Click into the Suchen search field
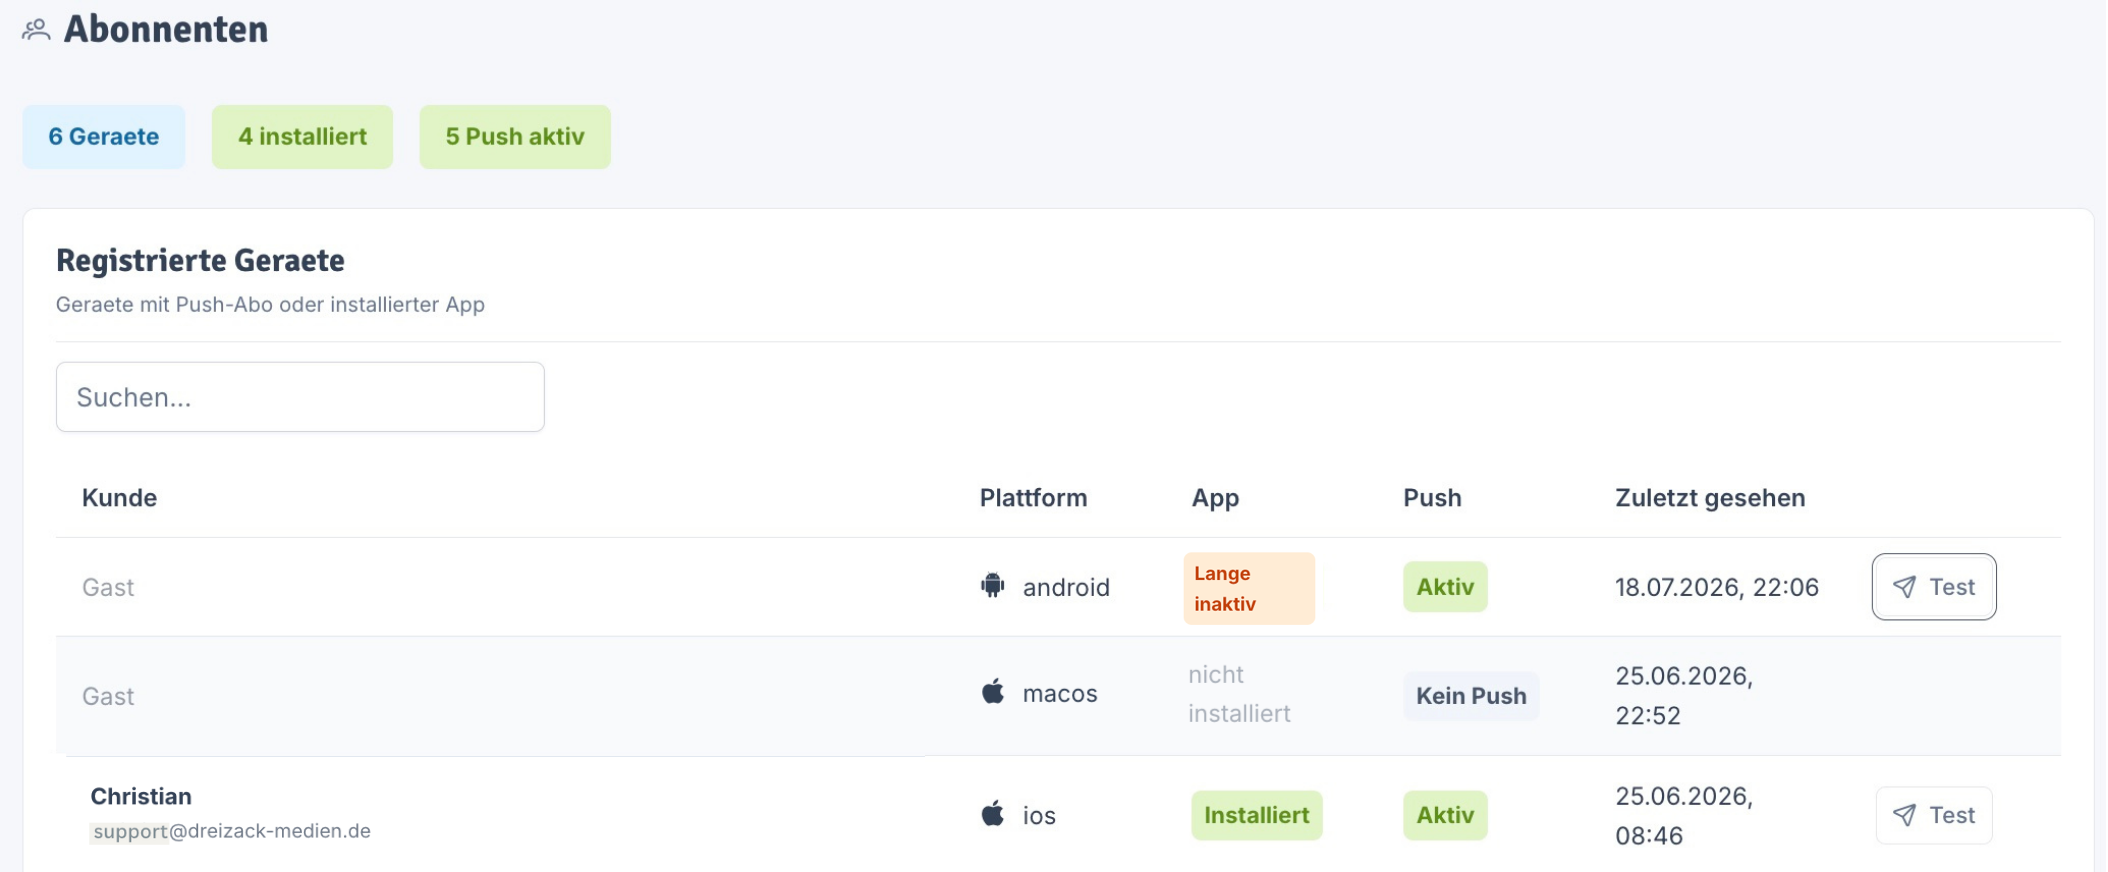2108x872 pixels. pos(300,397)
